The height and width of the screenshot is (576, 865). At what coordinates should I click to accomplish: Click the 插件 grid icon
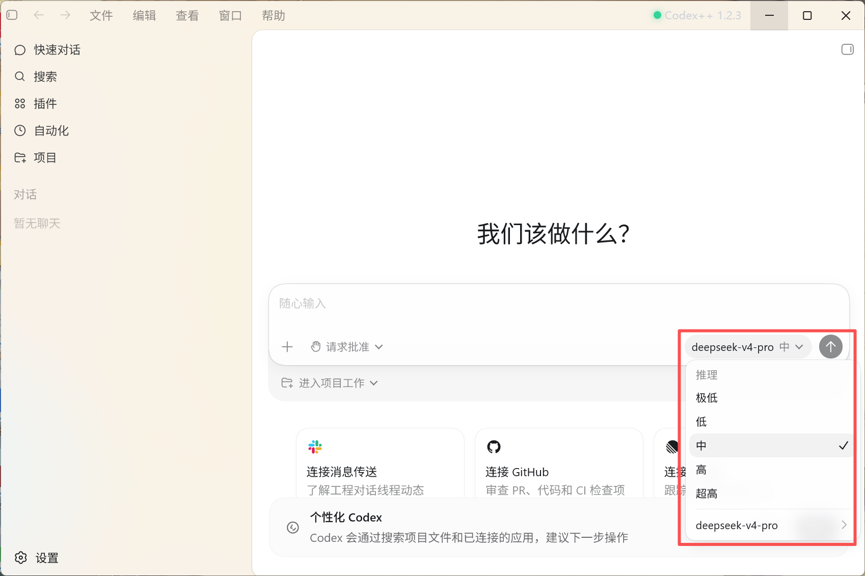tap(20, 104)
